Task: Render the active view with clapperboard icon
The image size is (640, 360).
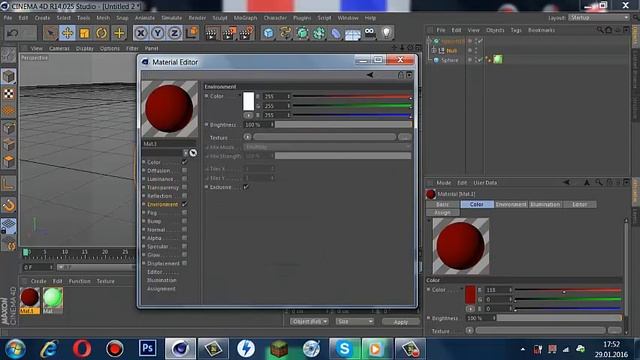Action: pyautogui.click(x=211, y=33)
